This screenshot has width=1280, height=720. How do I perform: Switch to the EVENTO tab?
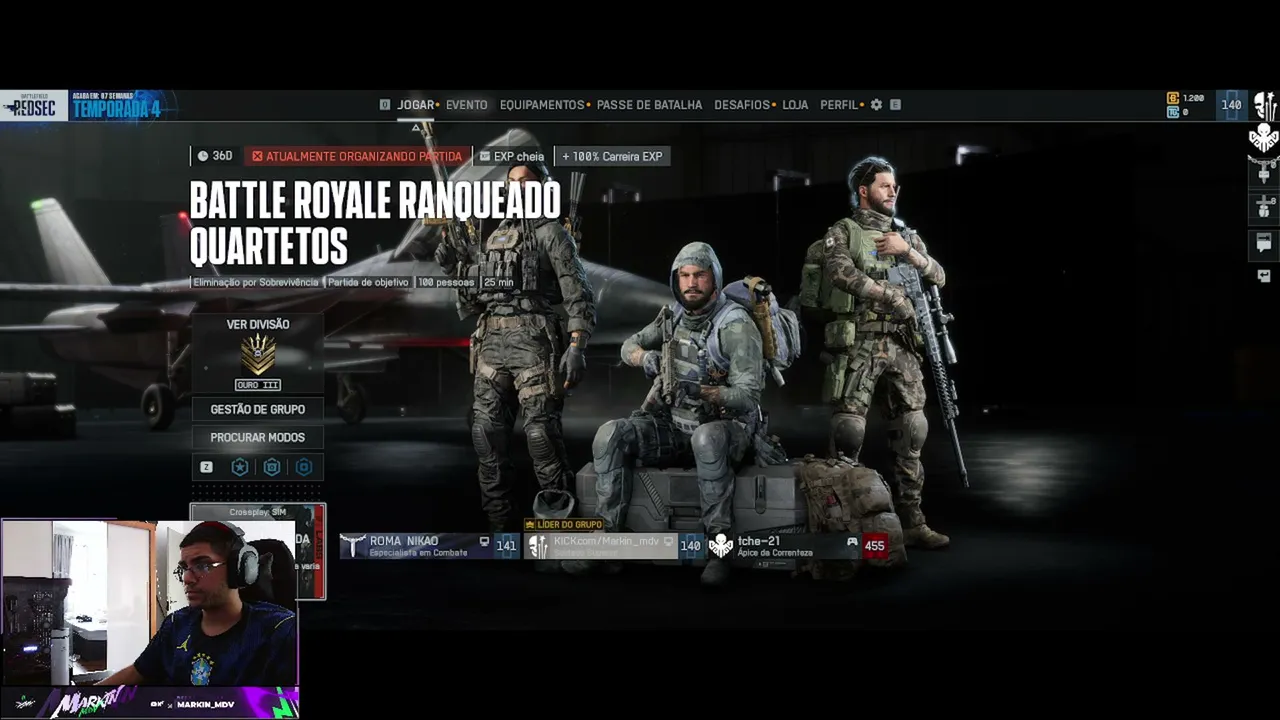[466, 105]
